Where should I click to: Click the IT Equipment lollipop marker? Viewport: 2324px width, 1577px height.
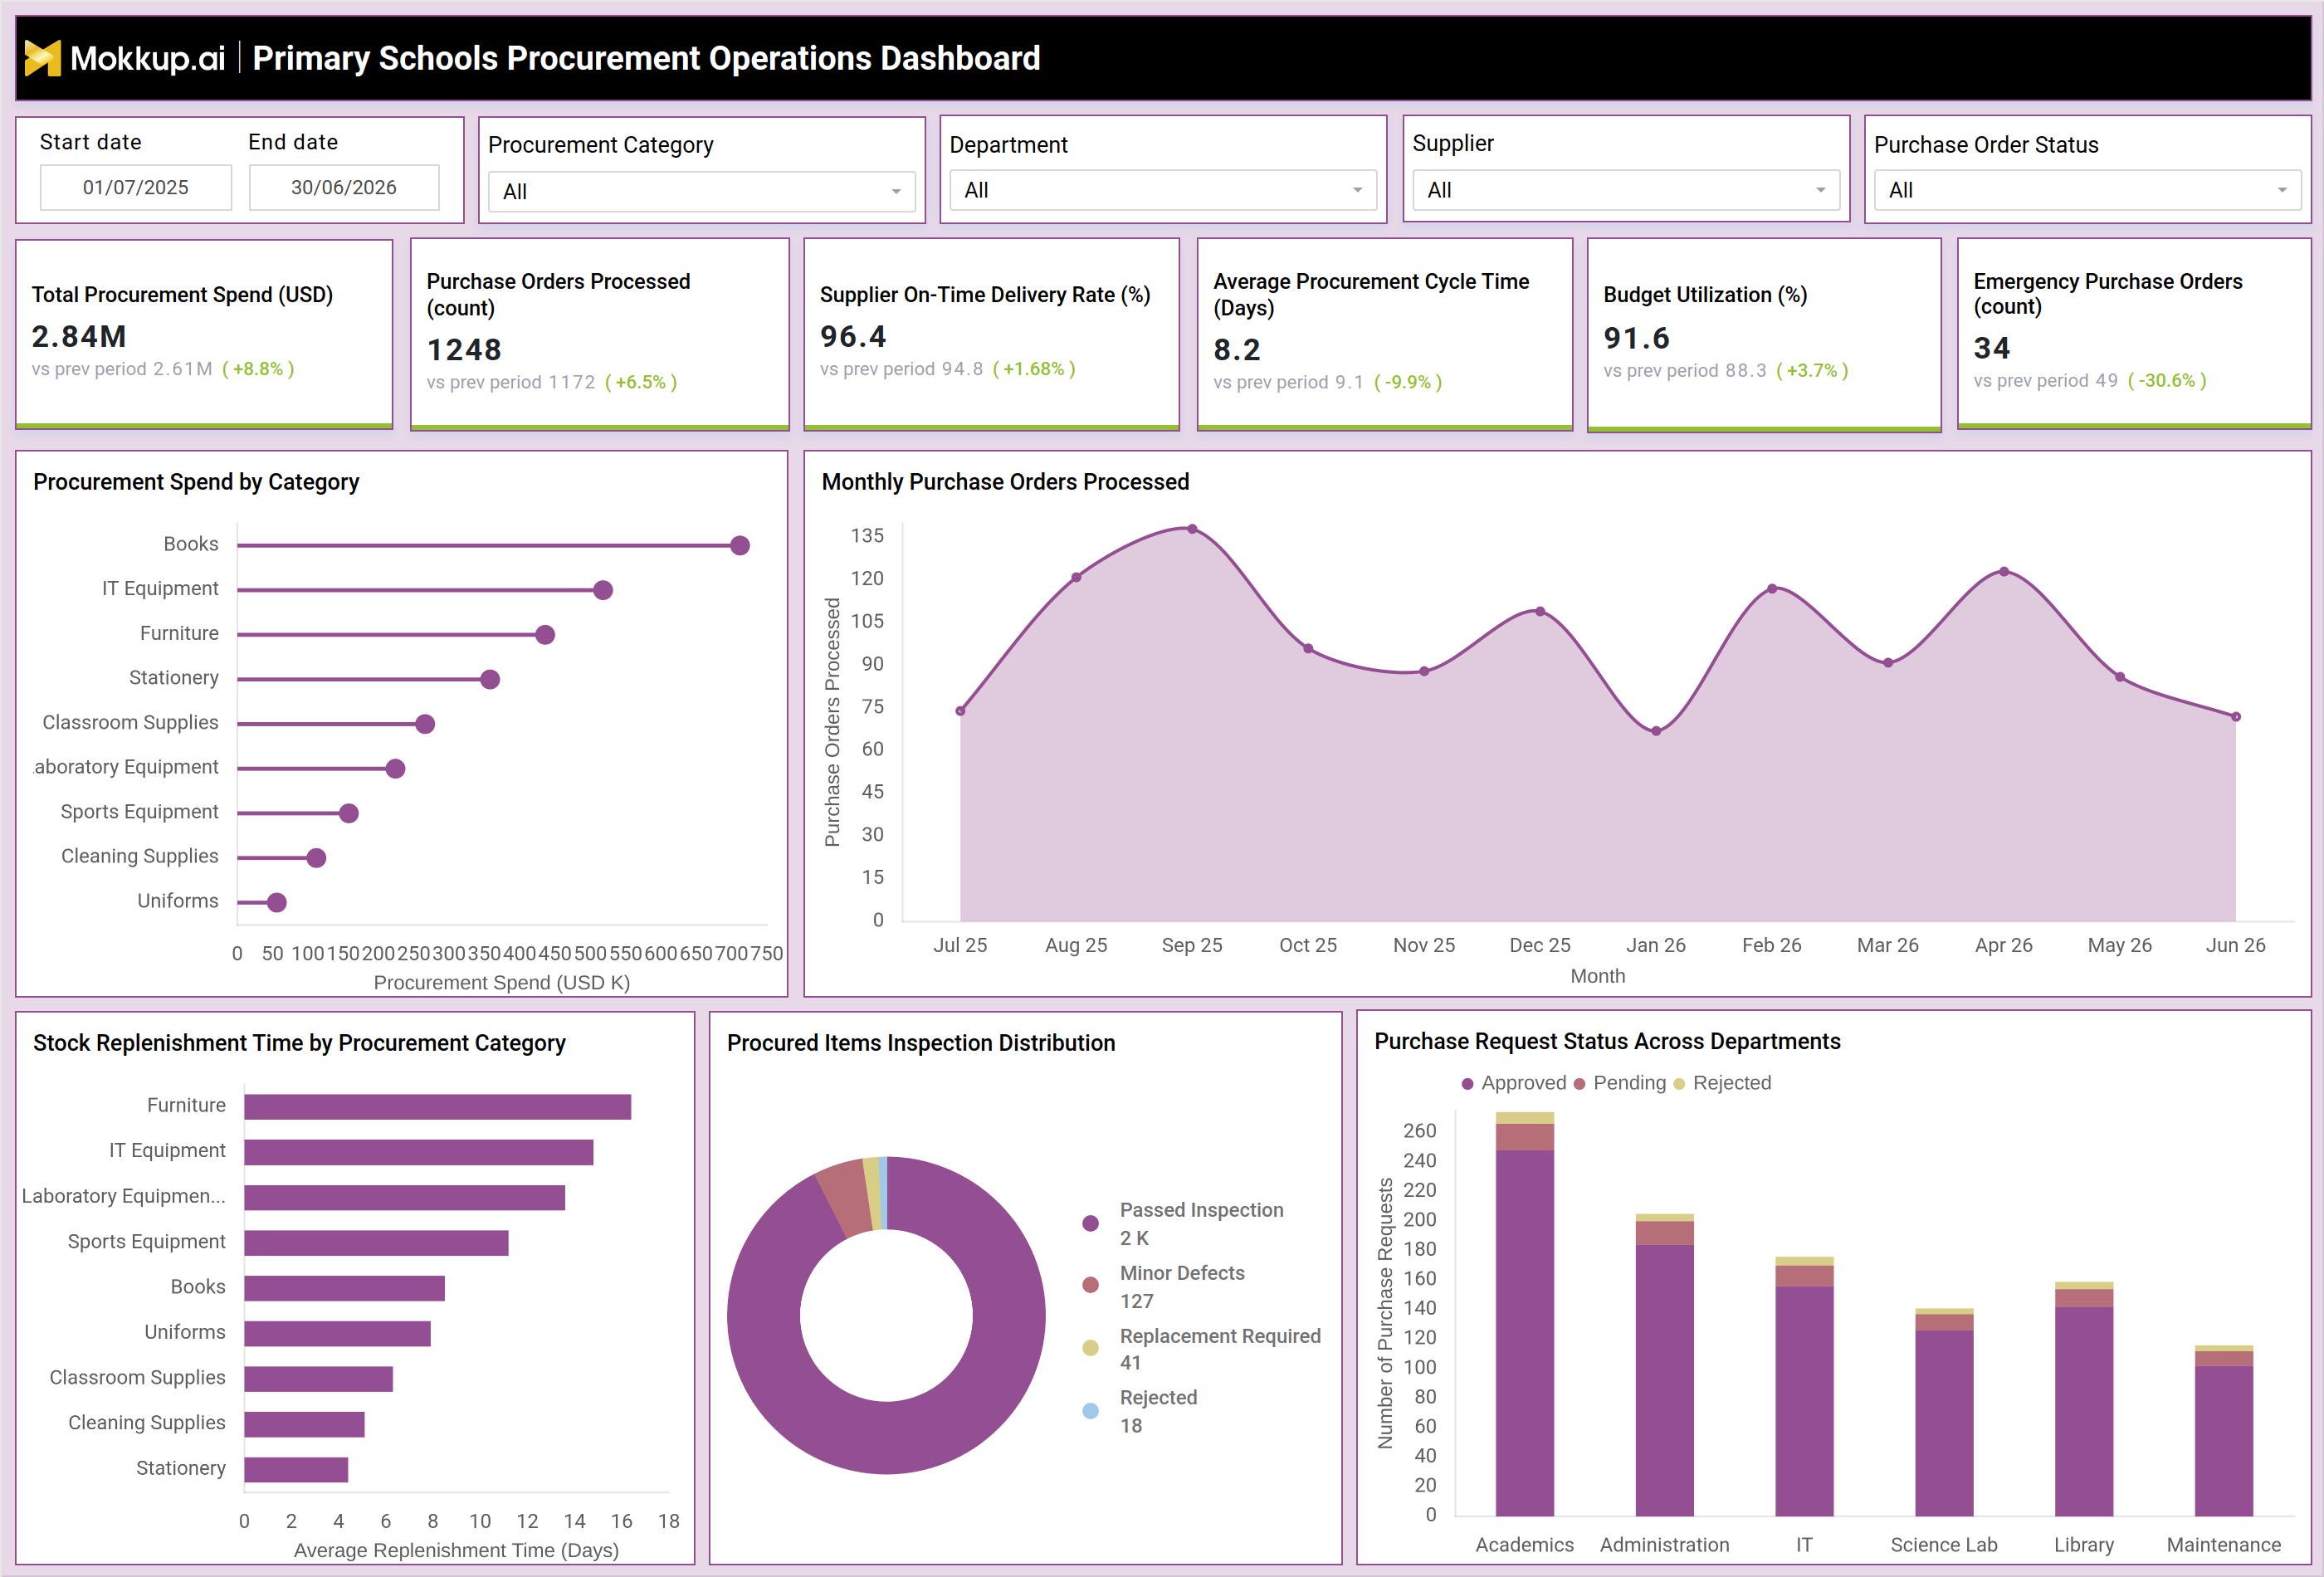pyautogui.click(x=603, y=590)
